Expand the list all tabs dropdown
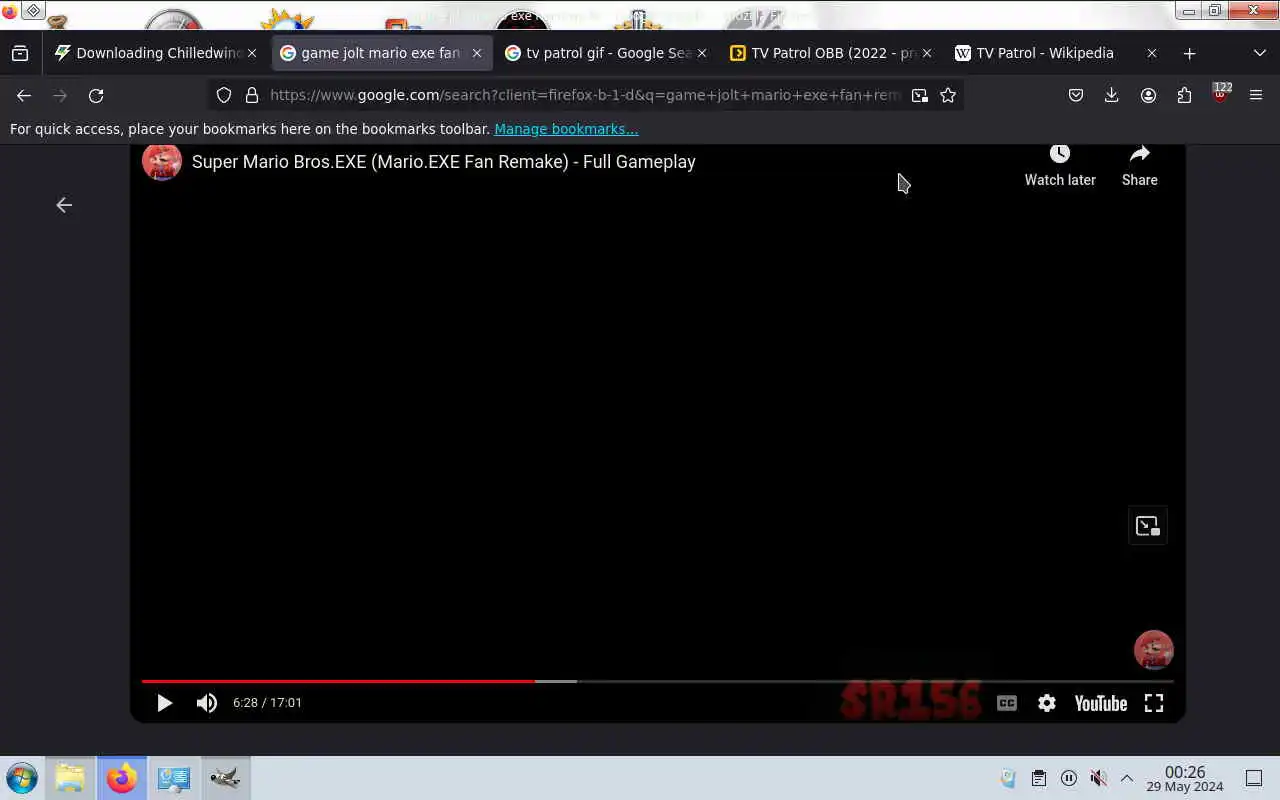Viewport: 1280px width, 800px height. pos(1260,53)
